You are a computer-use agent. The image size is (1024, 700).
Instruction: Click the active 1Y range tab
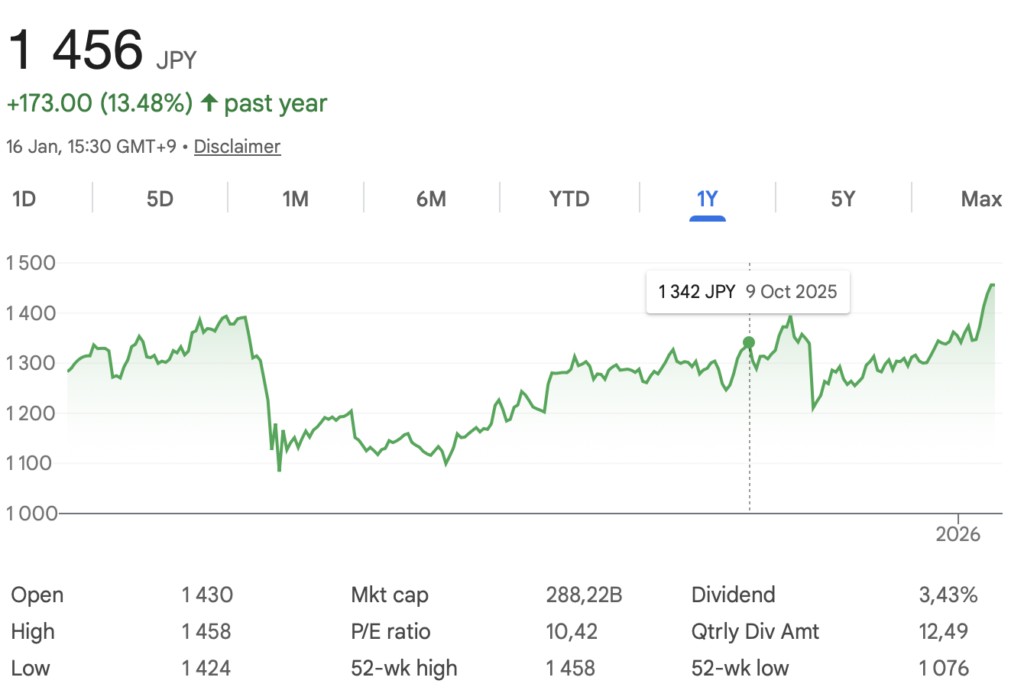click(x=707, y=199)
